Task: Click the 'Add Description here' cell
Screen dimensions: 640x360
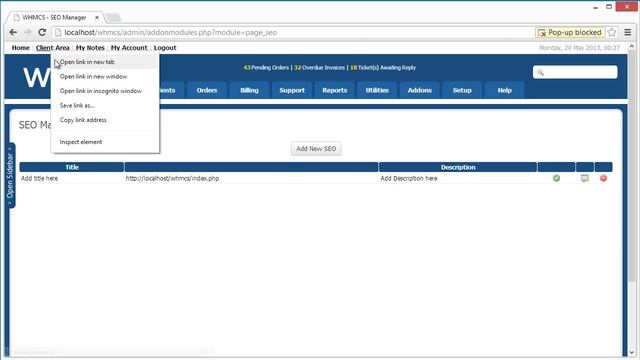Action: 409,178
